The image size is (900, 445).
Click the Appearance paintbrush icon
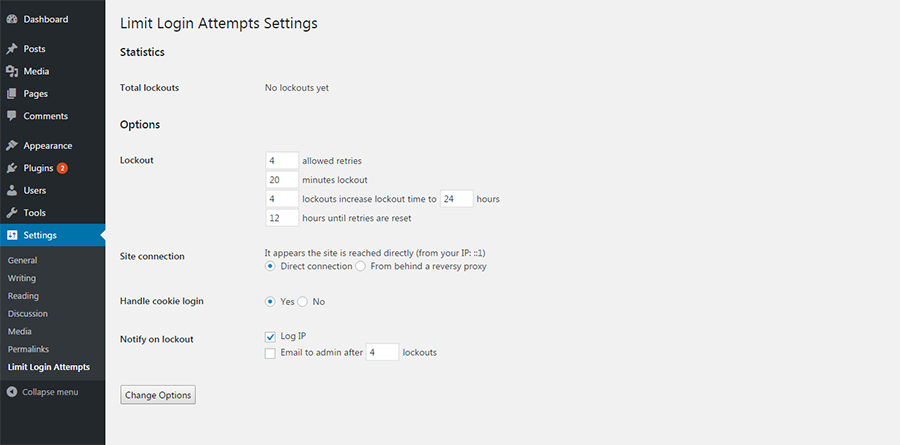pyautogui.click(x=11, y=146)
